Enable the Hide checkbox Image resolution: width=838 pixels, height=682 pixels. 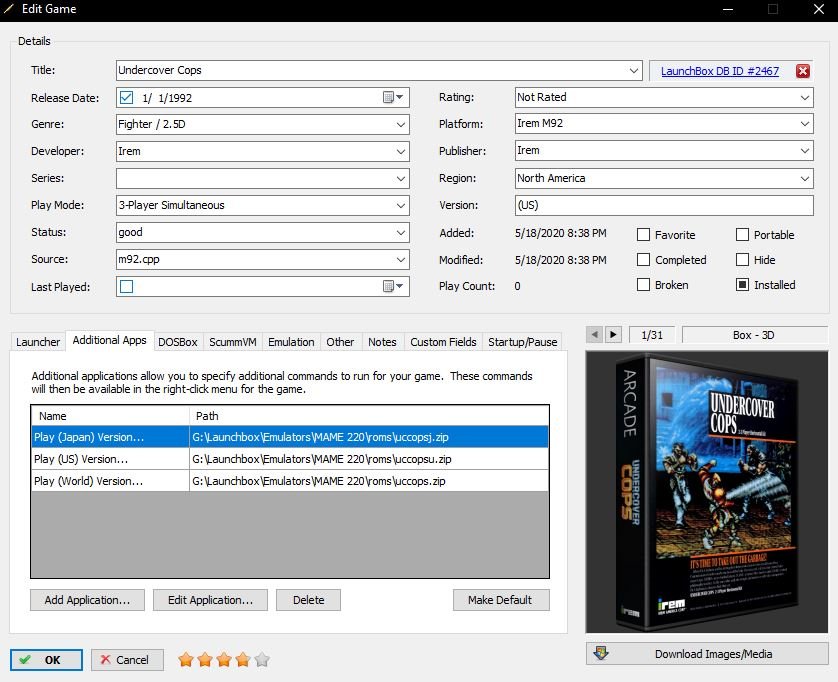tap(742, 260)
